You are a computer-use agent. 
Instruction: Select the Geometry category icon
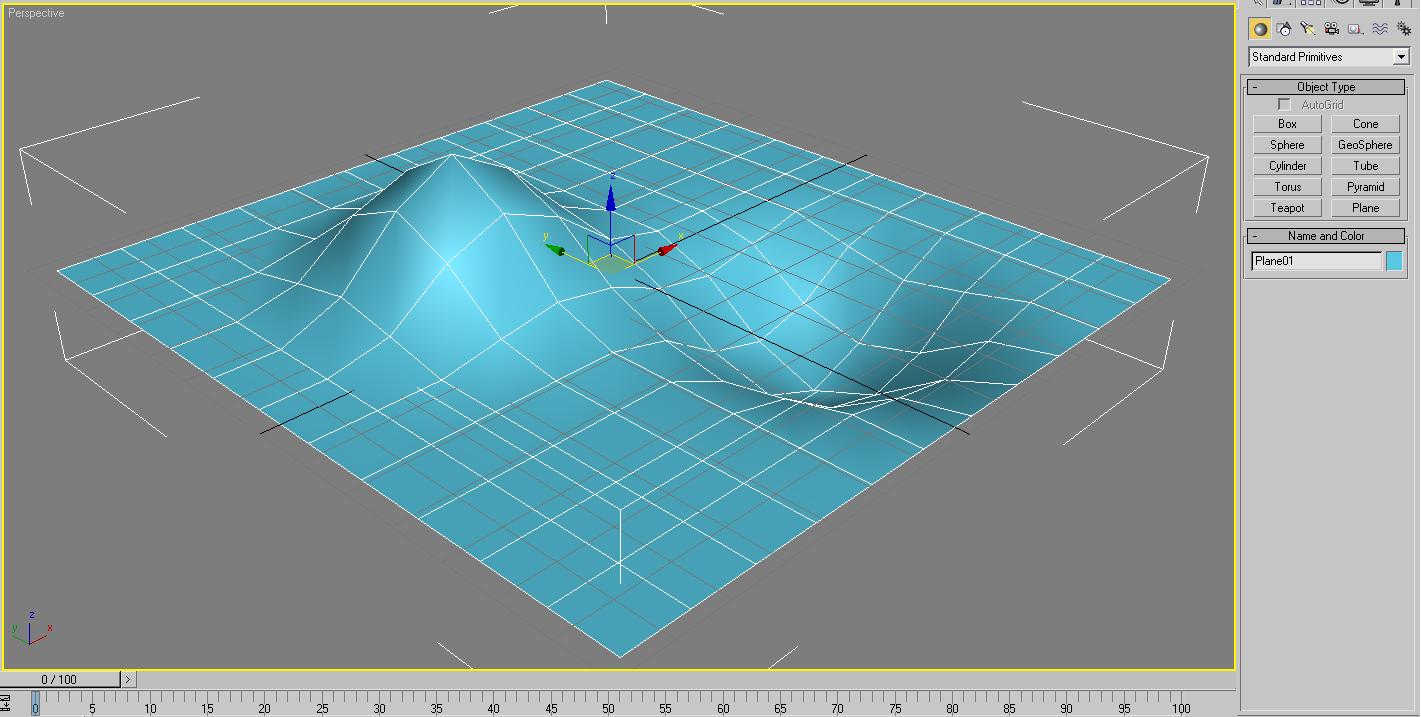(x=1260, y=29)
